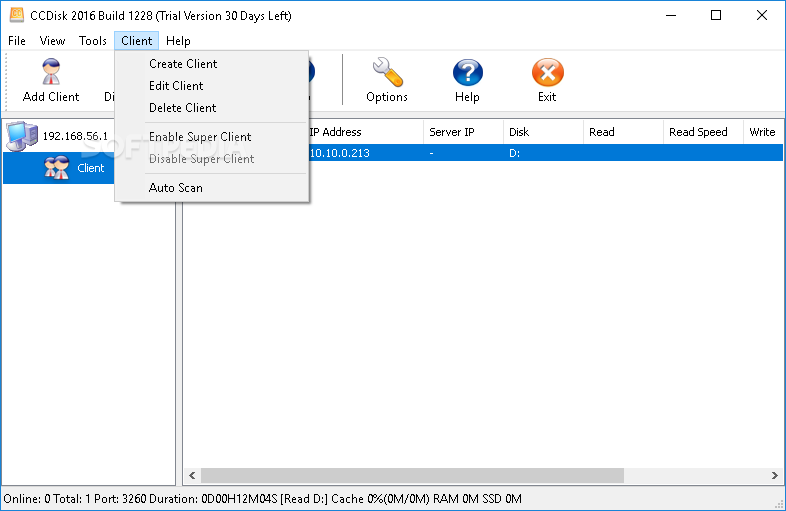This screenshot has width=786, height=511.
Task: Choose Edit Client from the menu
Action: 211,86
